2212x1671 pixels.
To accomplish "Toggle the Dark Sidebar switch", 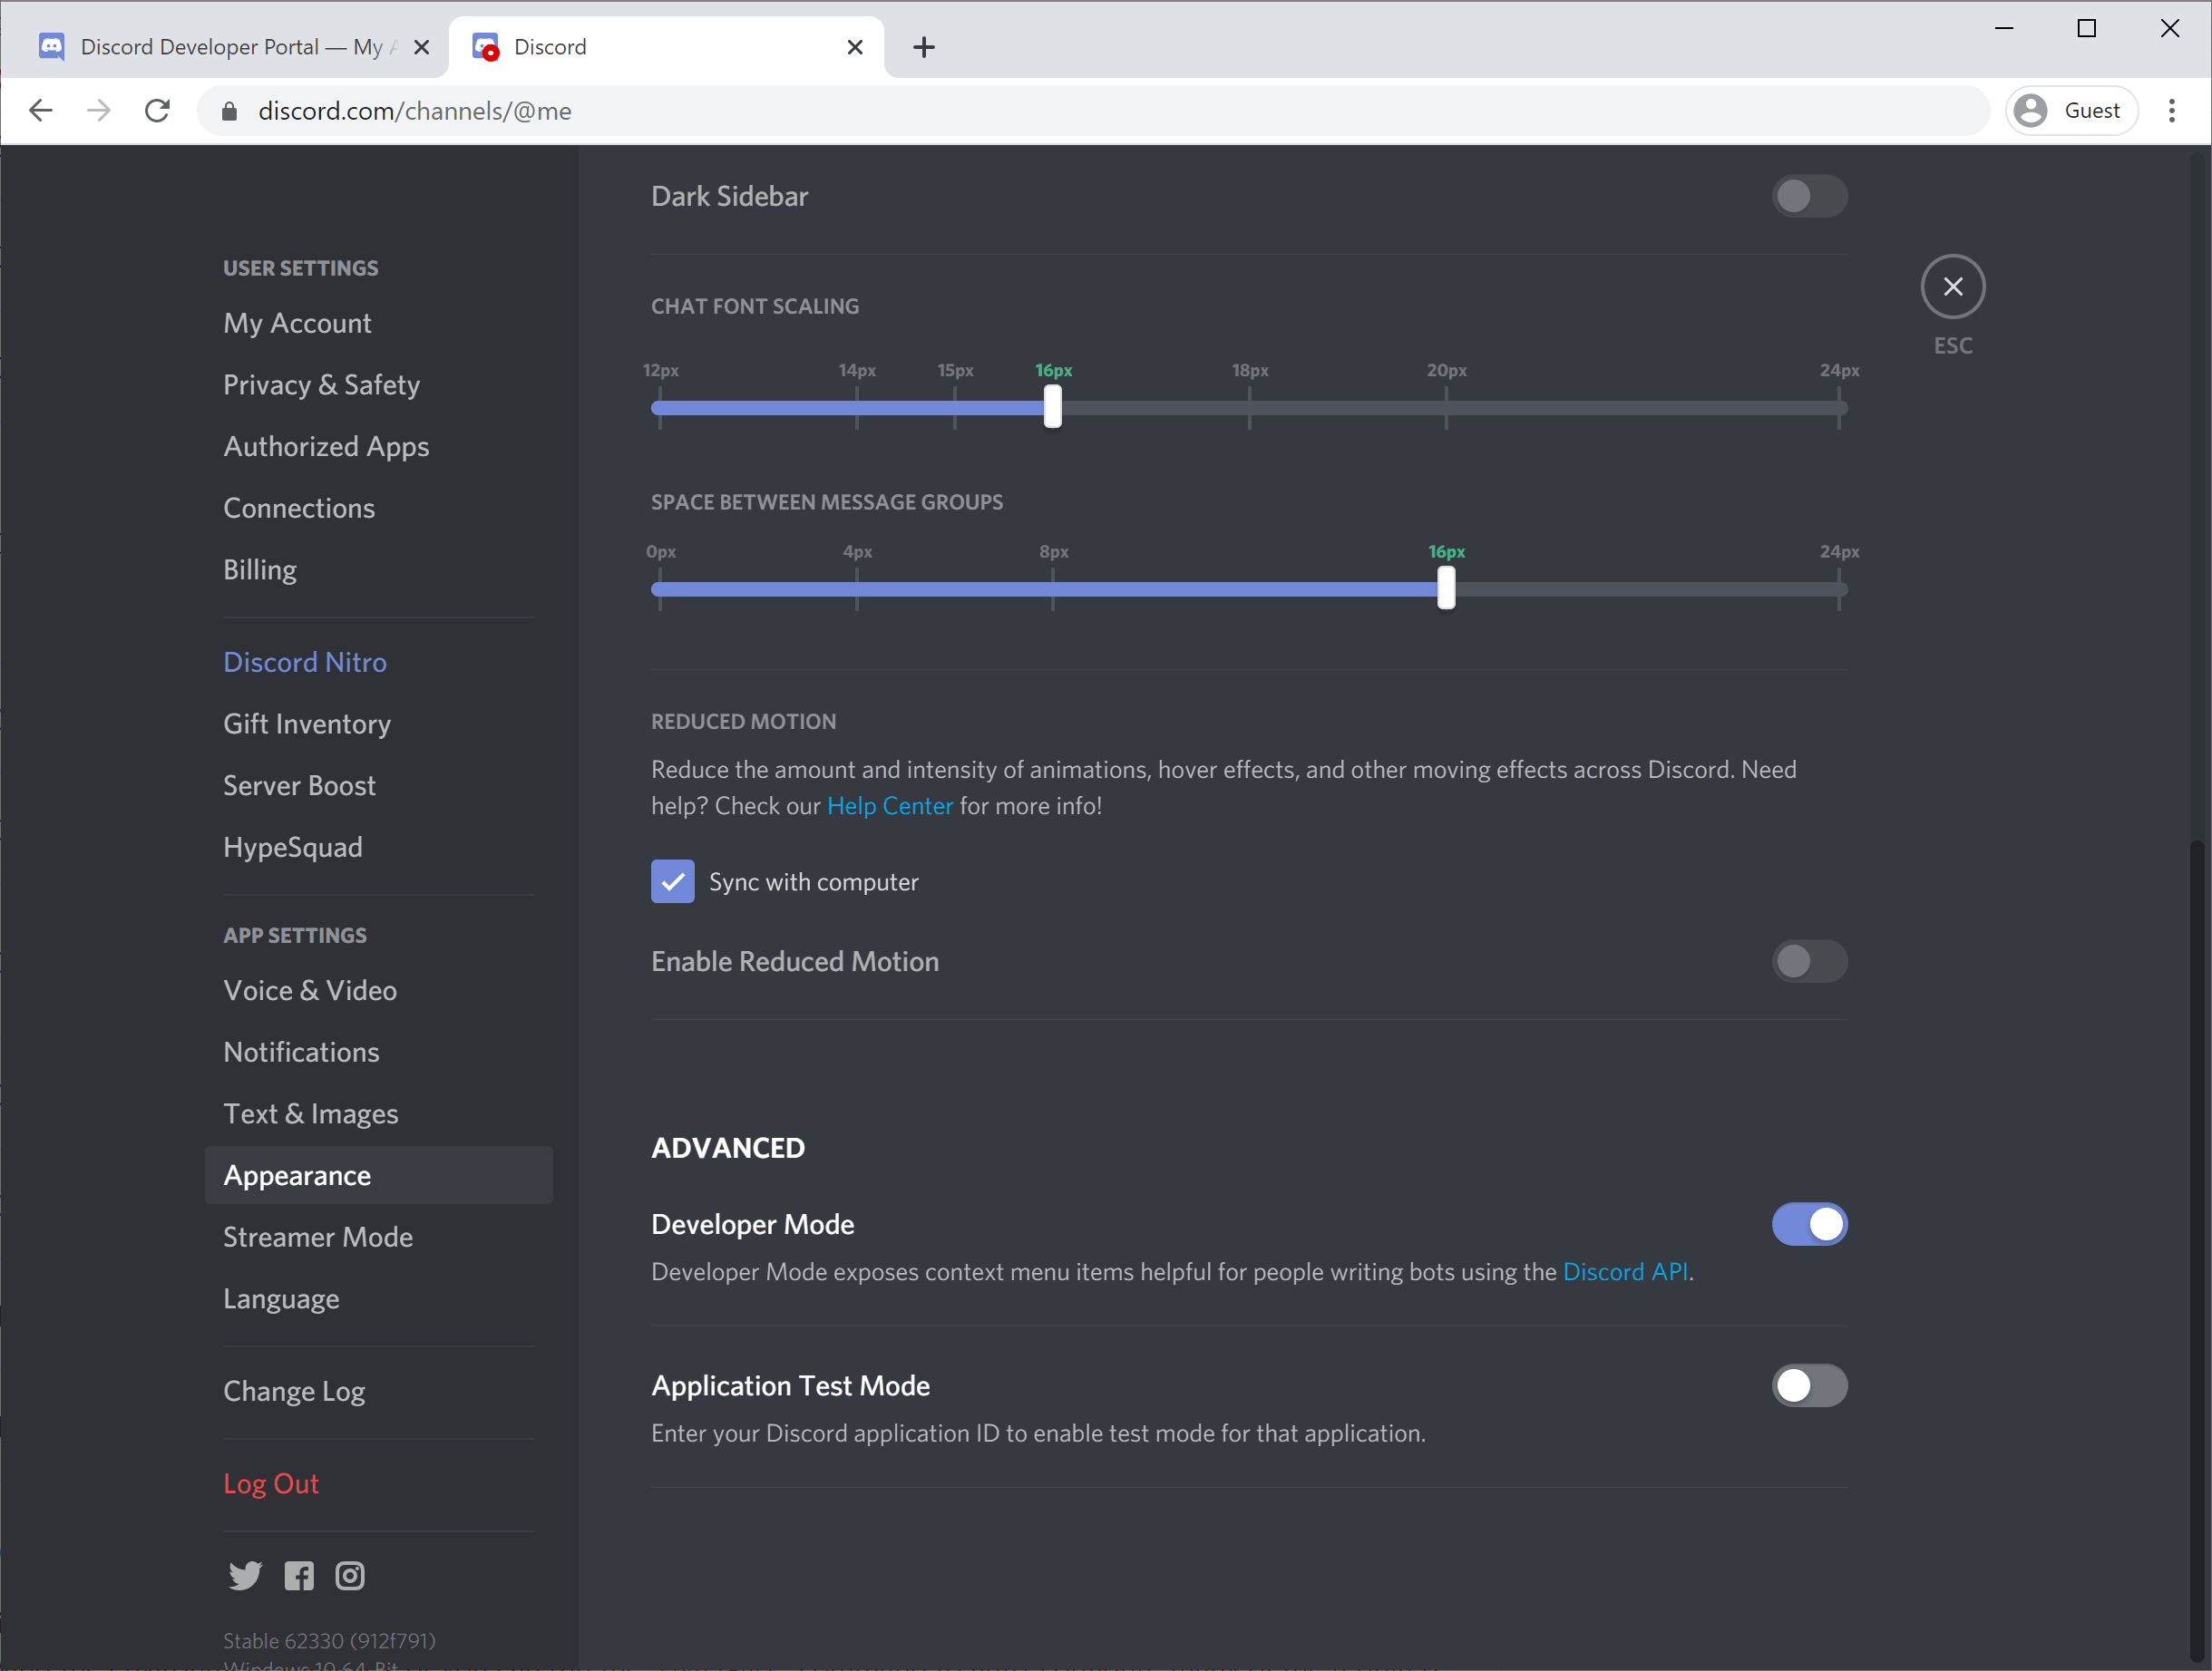I will click(x=1808, y=195).
